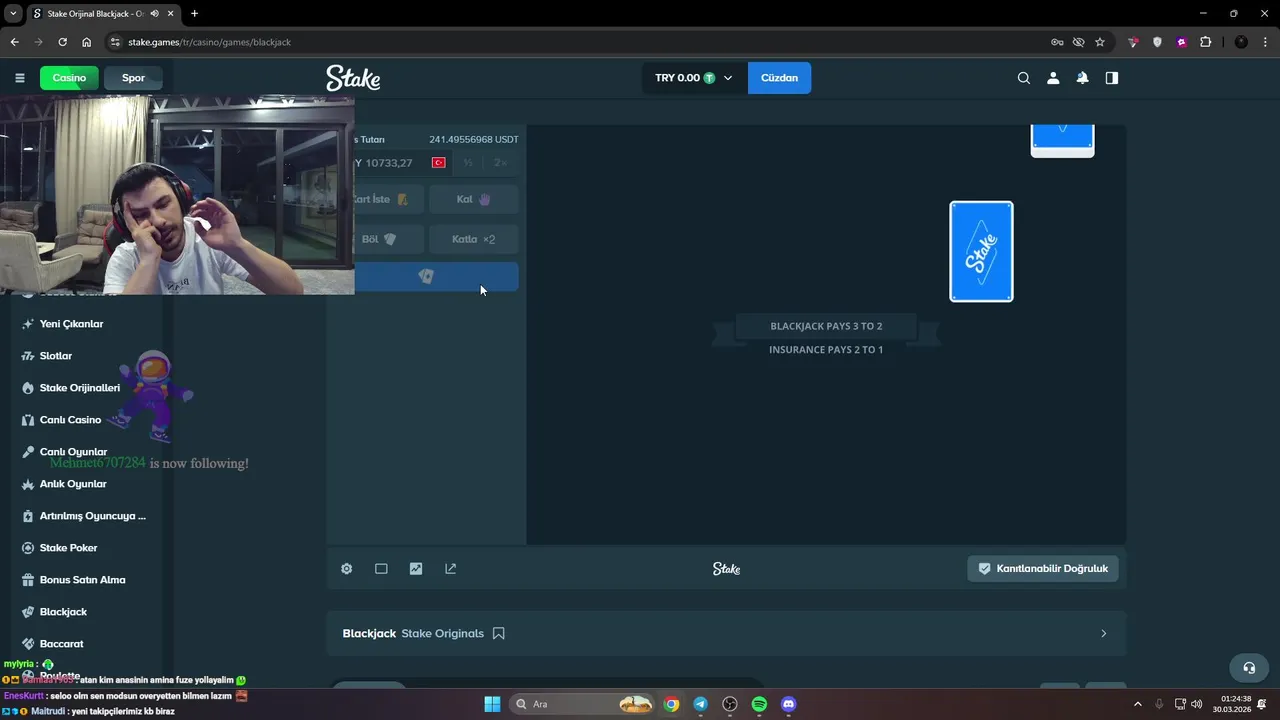1280x720 pixels.
Task: Double the bet with 2× button
Action: click(501, 163)
